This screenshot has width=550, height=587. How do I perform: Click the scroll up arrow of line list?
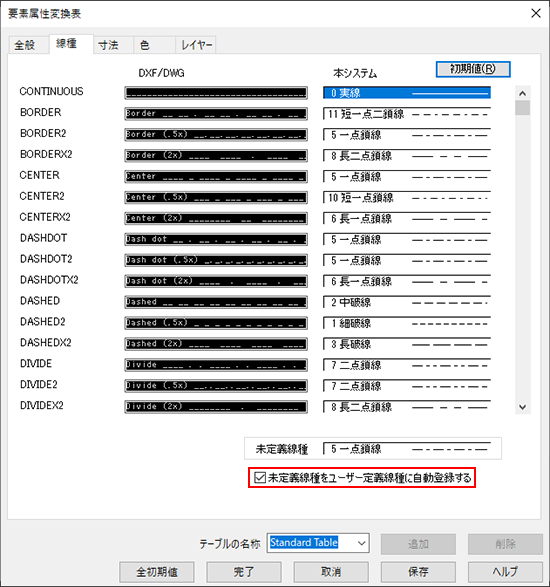[523, 93]
